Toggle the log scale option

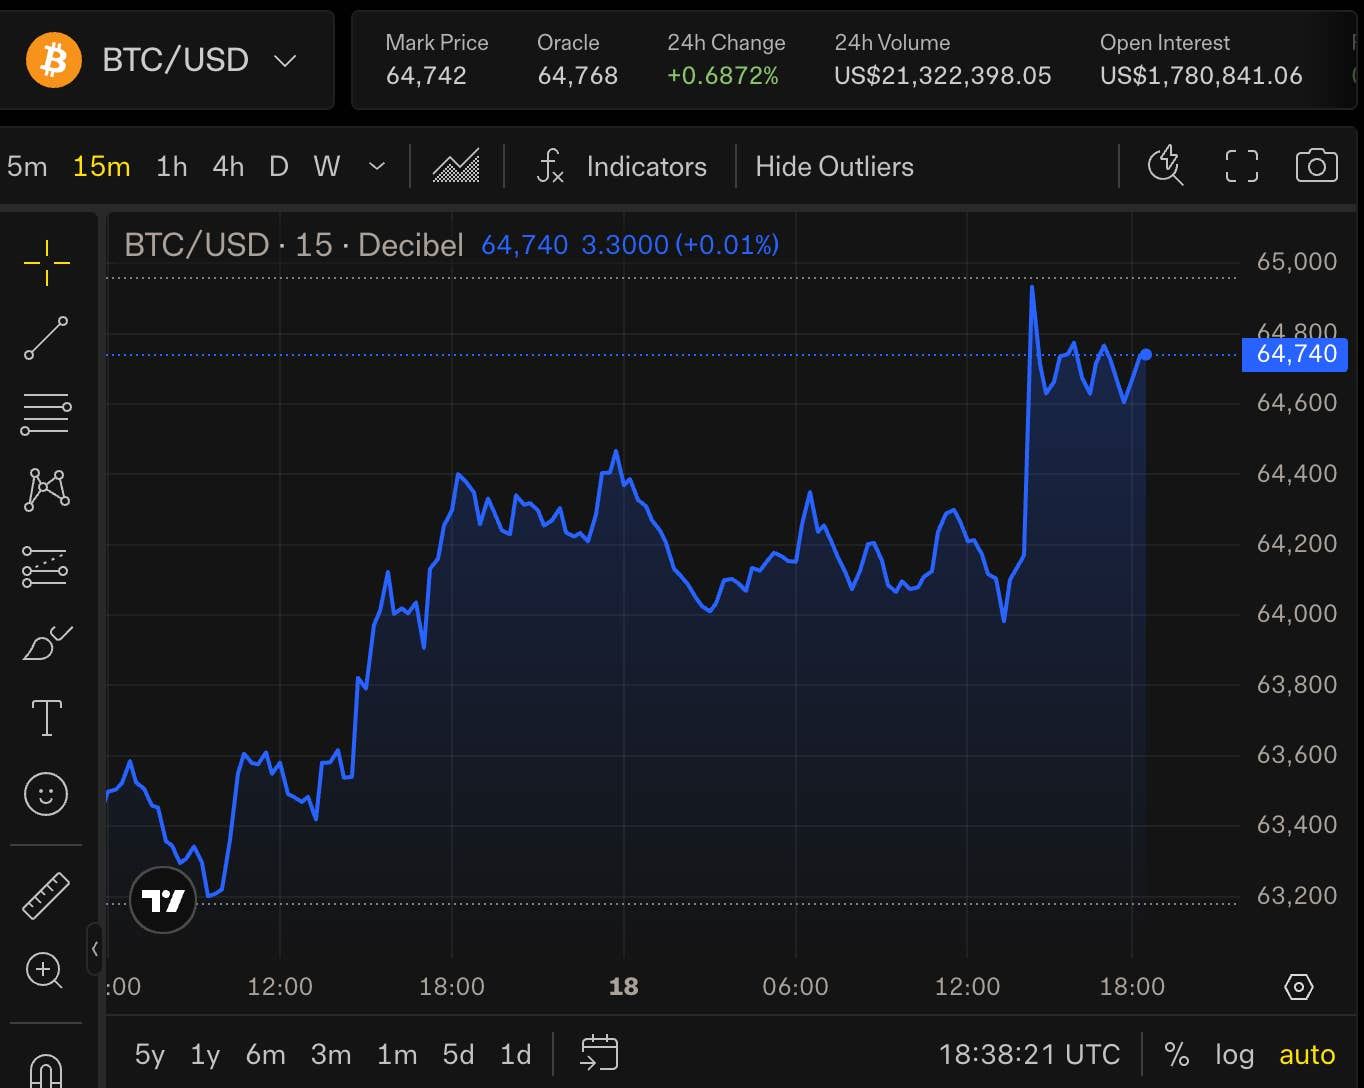tap(1234, 1055)
